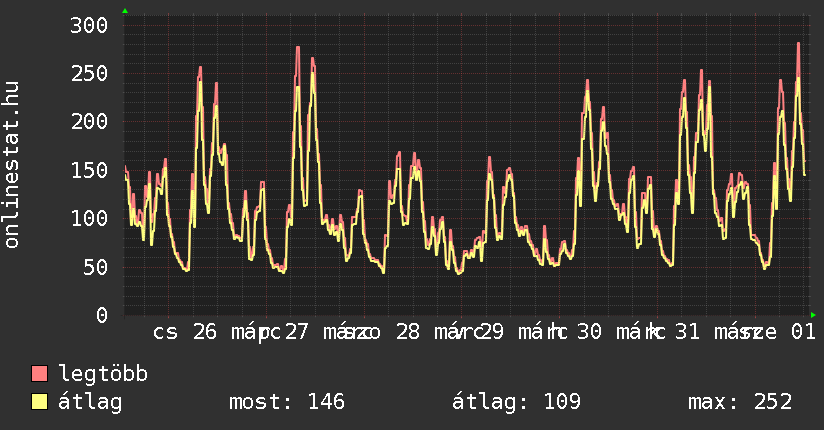Screen dimensions: 824x430
Task: Click the pink legtöbb legend color swatch
Action: (40, 374)
